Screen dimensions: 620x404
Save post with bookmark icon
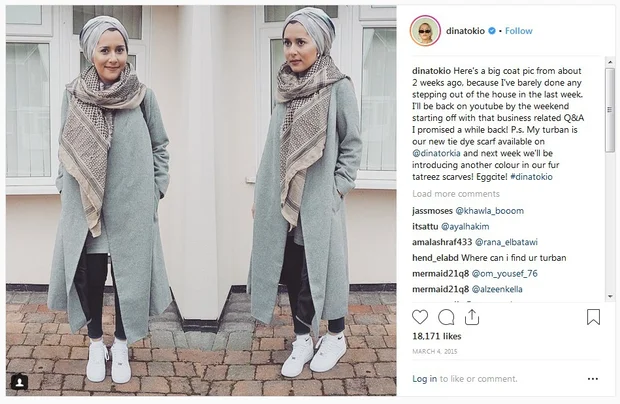click(593, 317)
